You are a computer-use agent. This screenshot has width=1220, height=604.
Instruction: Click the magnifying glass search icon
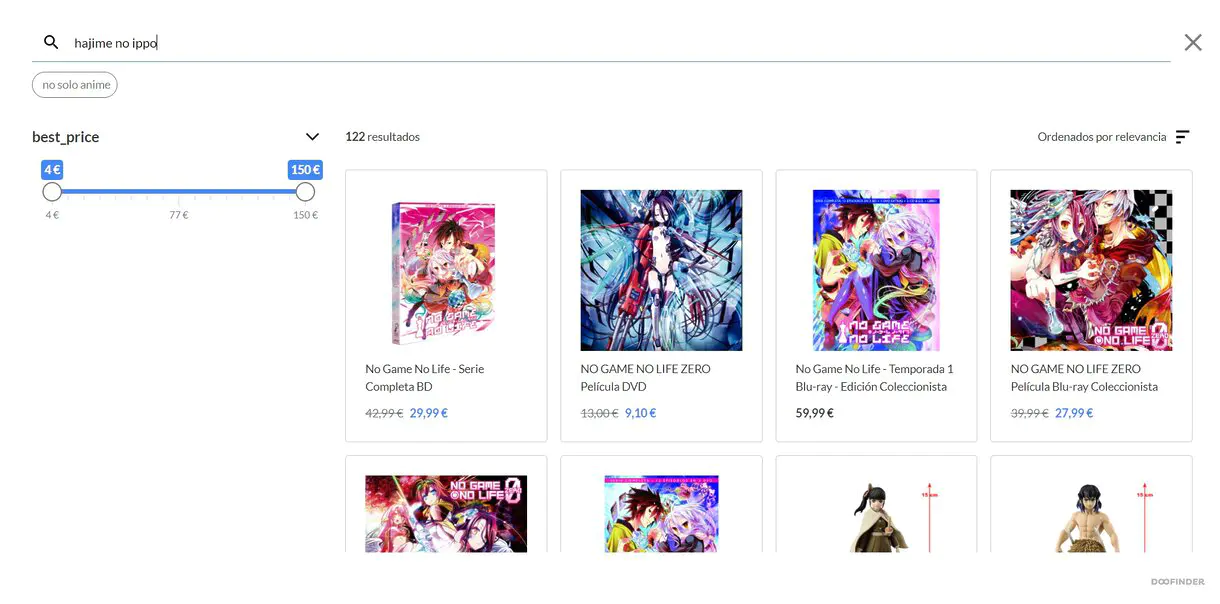pos(51,43)
